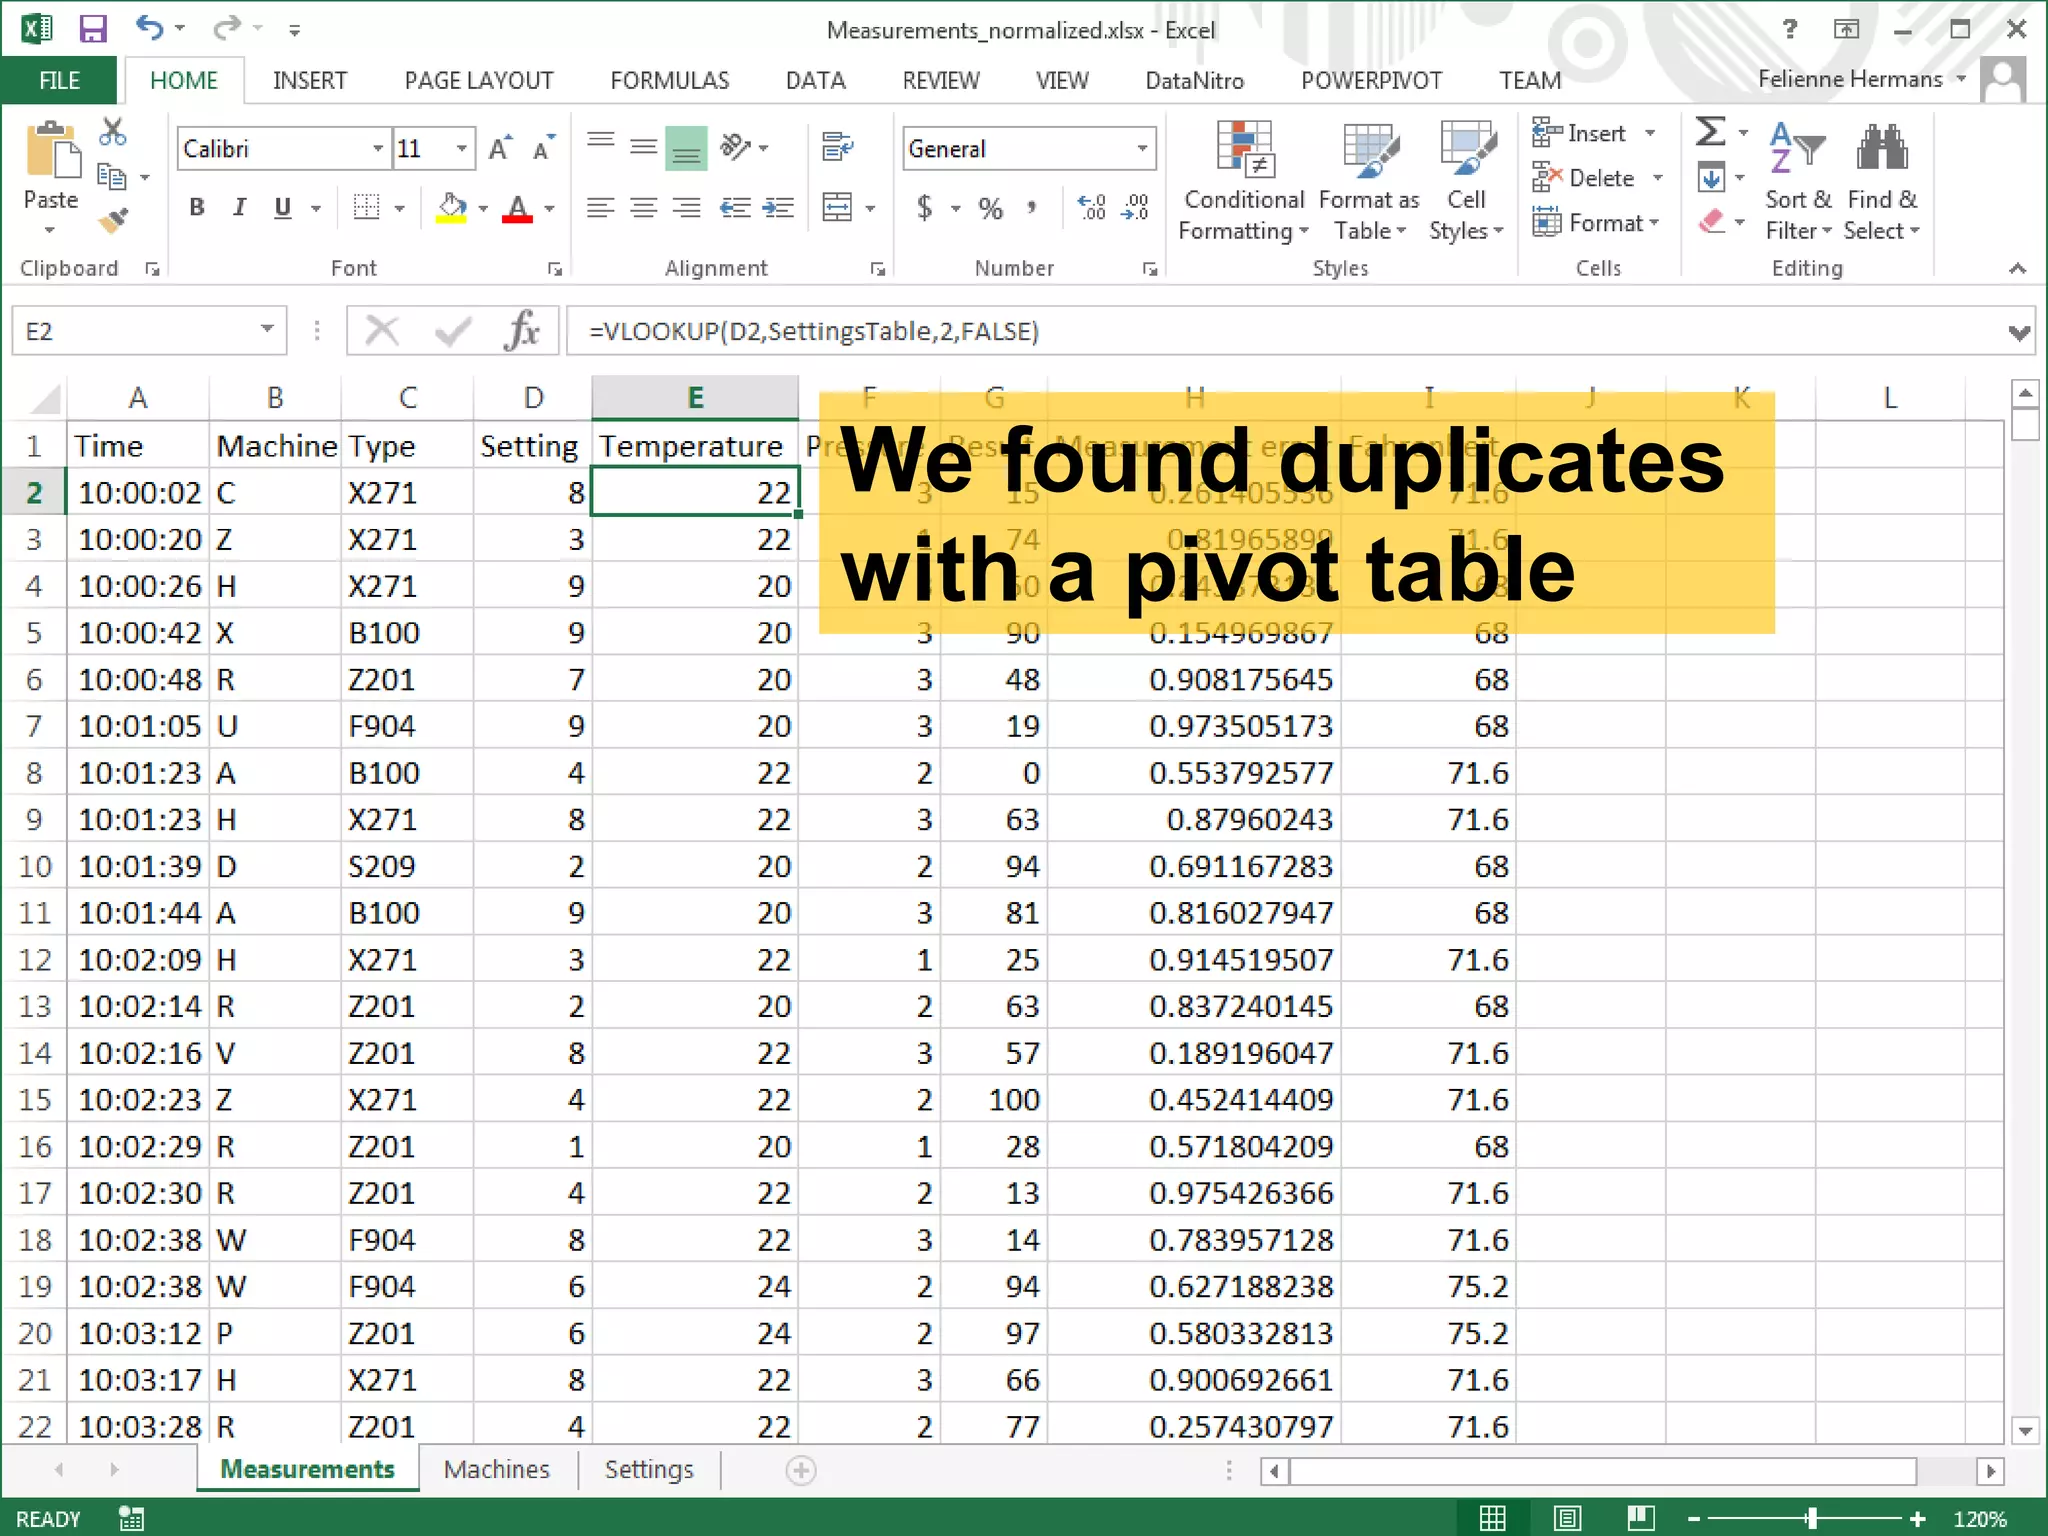Viewport: 2048px width, 1536px height.
Task: Click the Percent Style button
Action: tap(990, 208)
